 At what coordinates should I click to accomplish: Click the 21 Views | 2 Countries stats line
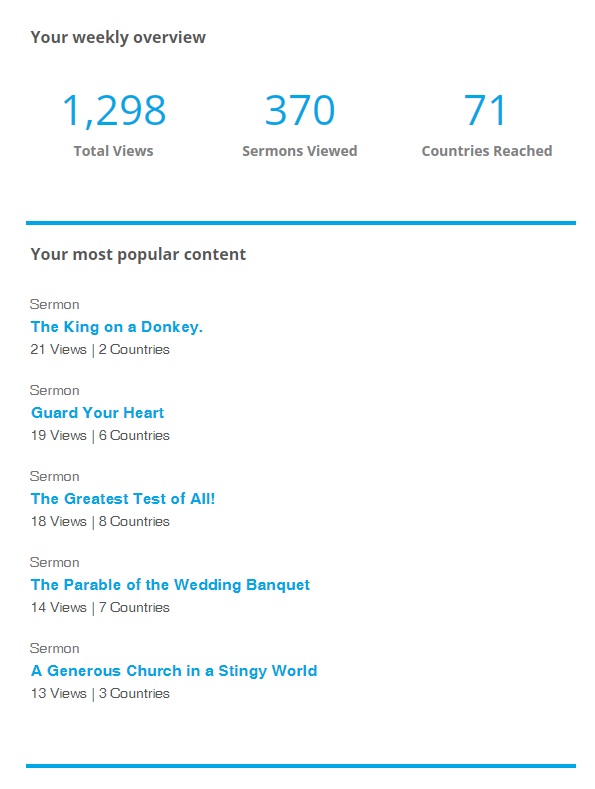(100, 350)
